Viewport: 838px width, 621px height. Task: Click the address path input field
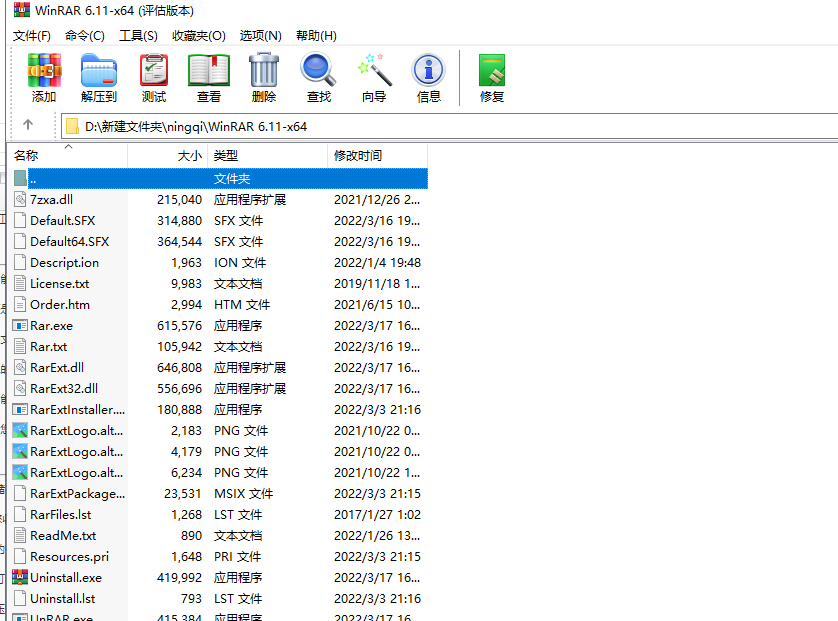449,127
